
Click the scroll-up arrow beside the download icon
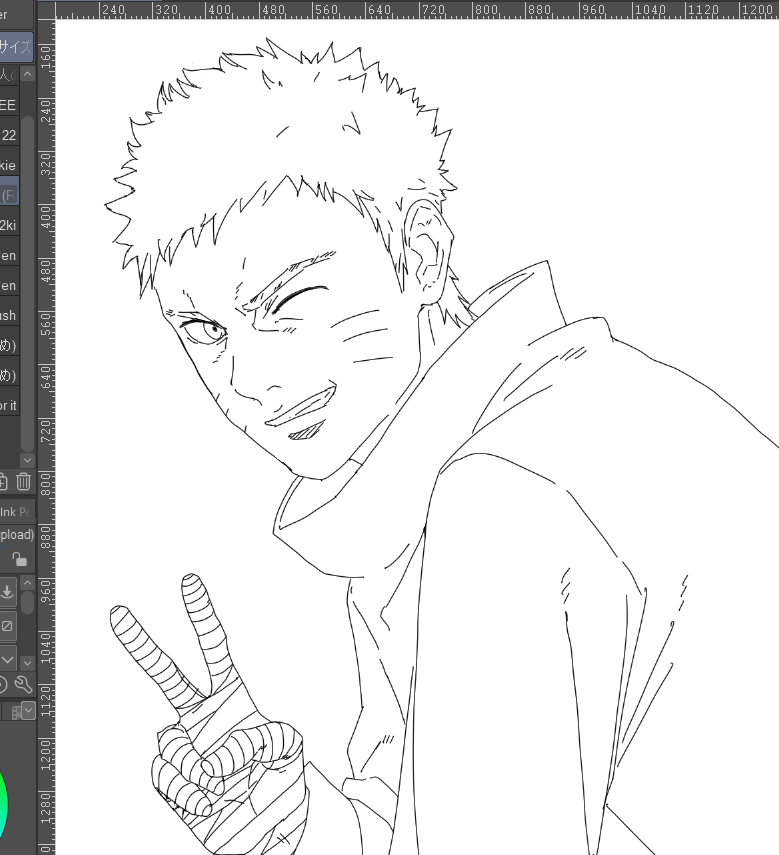click(27, 583)
